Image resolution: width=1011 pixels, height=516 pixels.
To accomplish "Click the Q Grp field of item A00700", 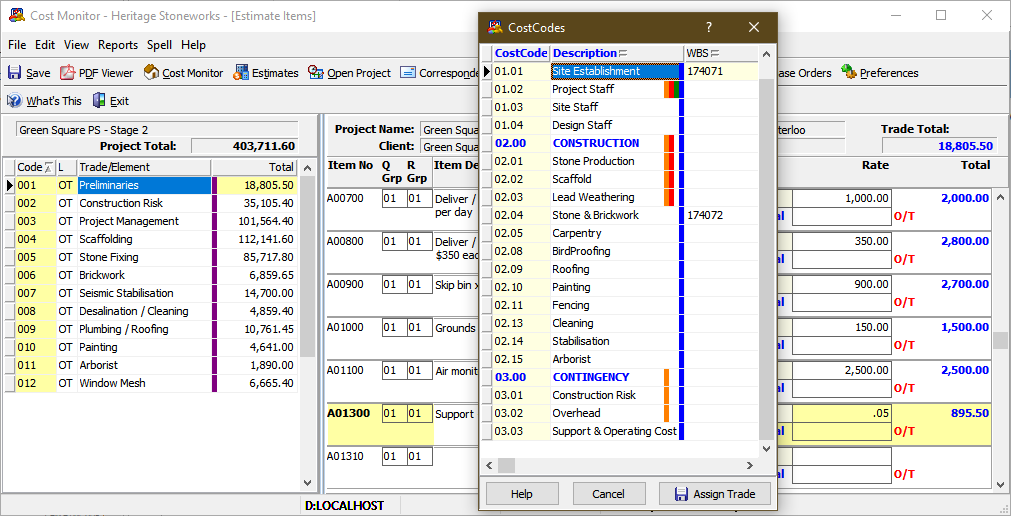I will tap(393, 199).
